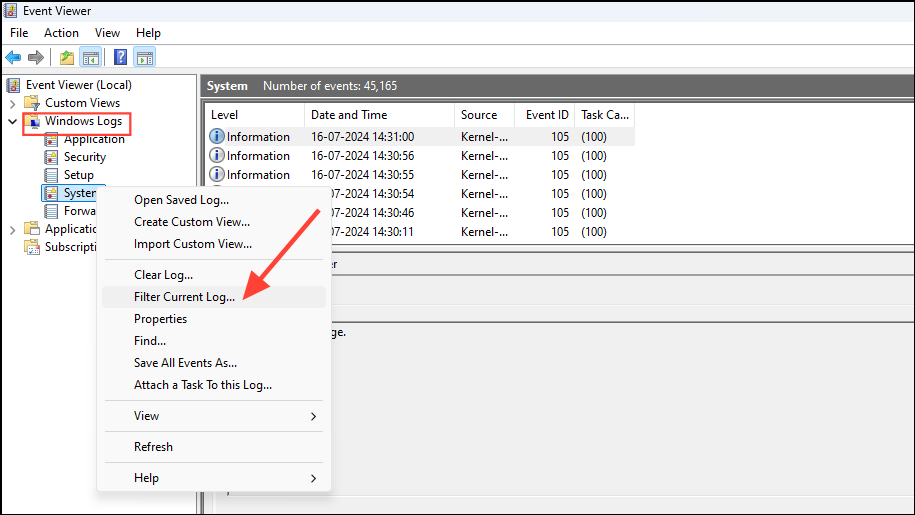Viewport: 915px width, 515px height.
Task: Sort by Date and Time column header
Action: (379, 115)
